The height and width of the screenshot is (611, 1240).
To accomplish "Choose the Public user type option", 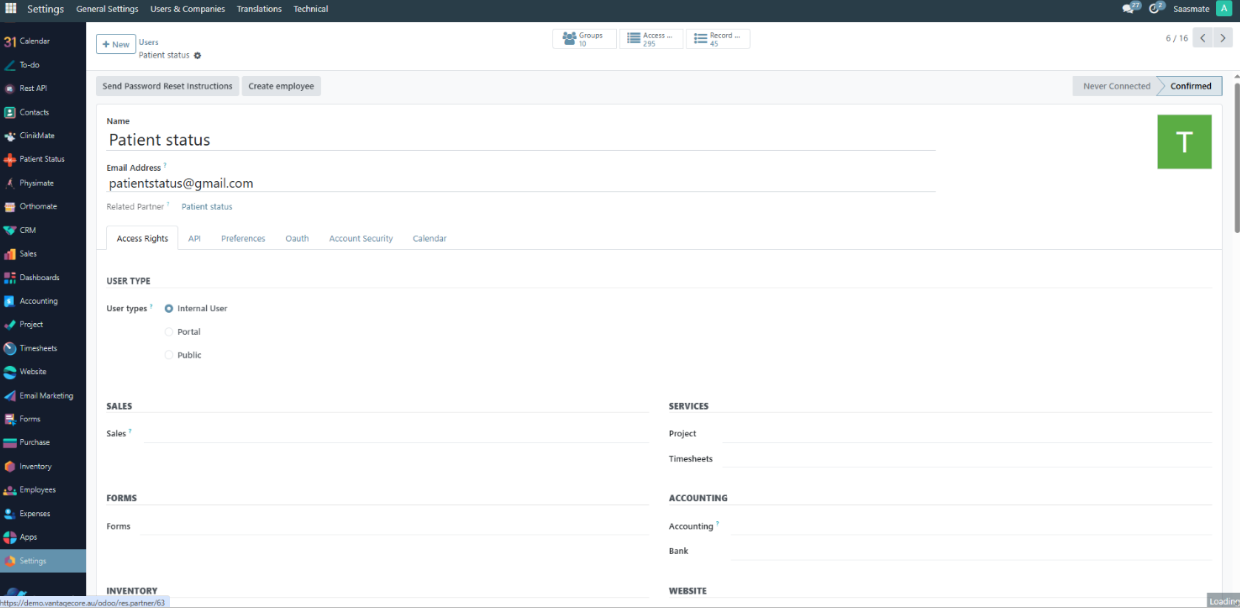I will tap(169, 356).
